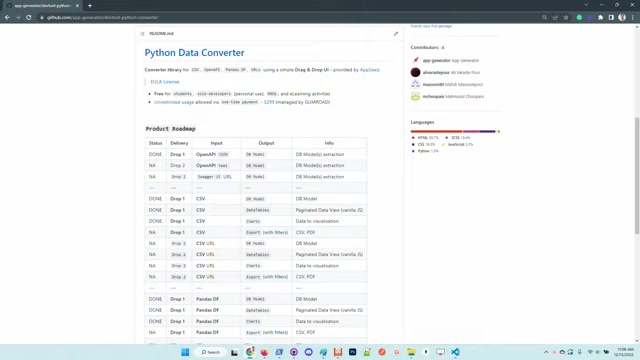Viewport: 640px width, 360px height.
Task: Open the green circular extension icon
Action: pyautogui.click(x=579, y=18)
